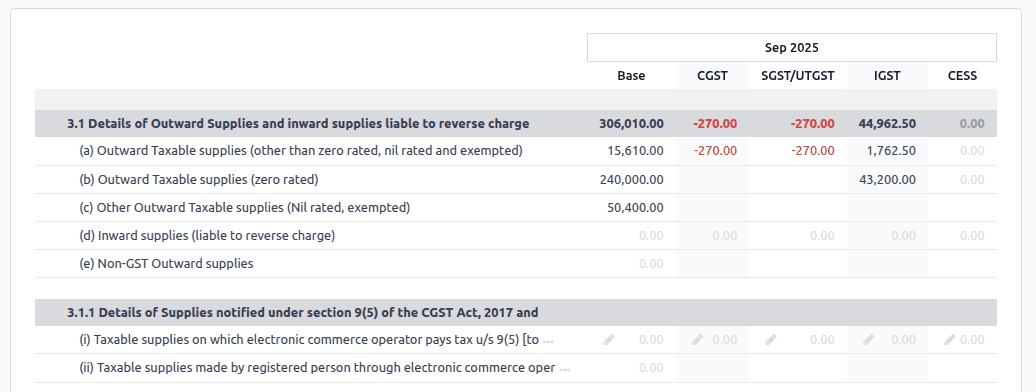Click the -270.00 CGST total in section 3.1
The height and width of the screenshot is (392, 1036).
pyautogui.click(x=715, y=124)
